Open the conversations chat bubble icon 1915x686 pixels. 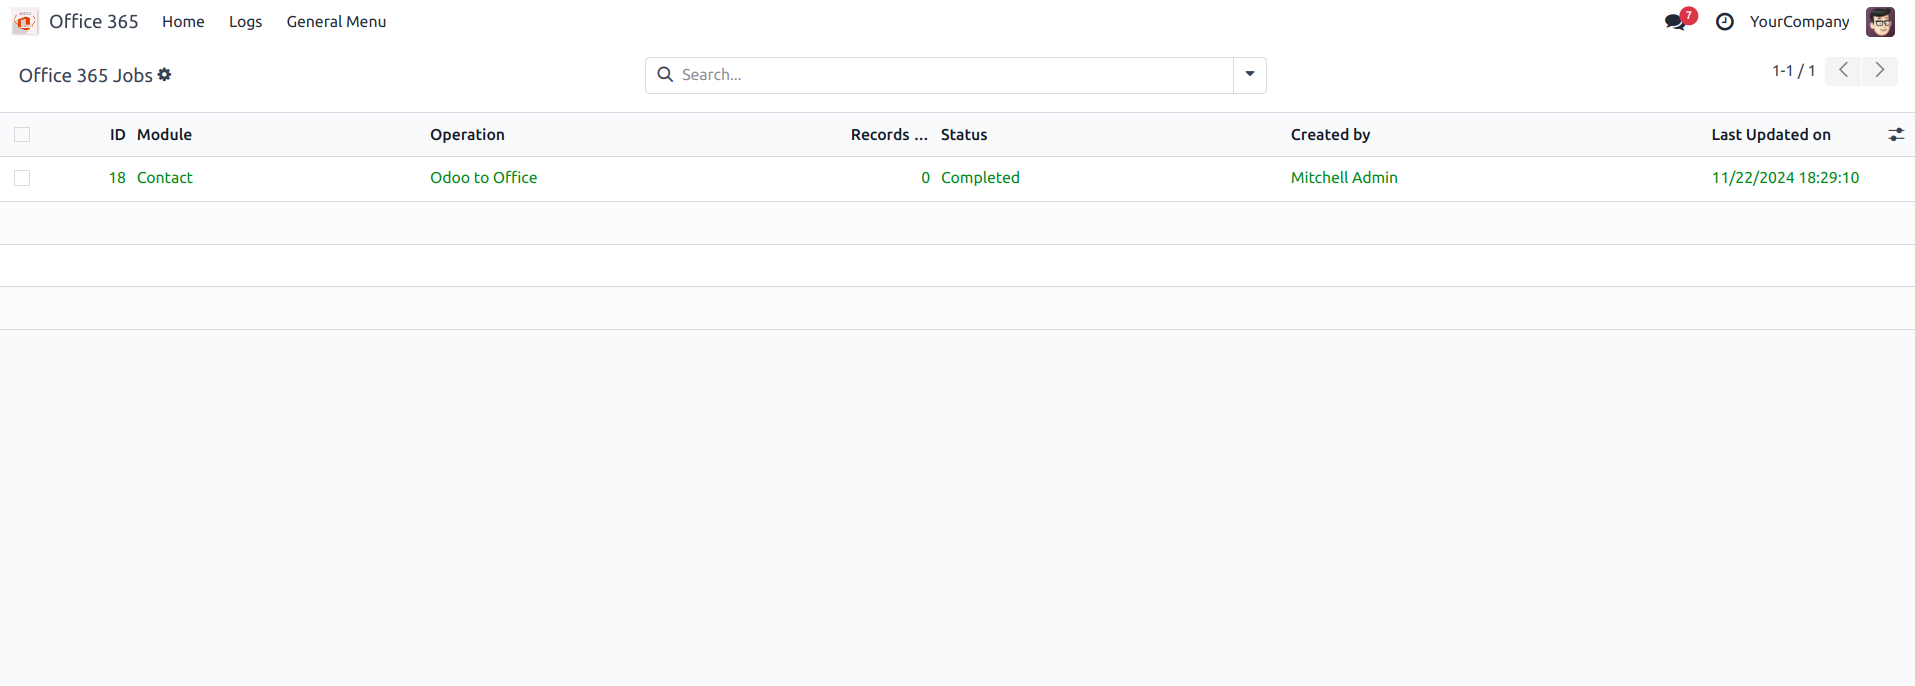1676,22
